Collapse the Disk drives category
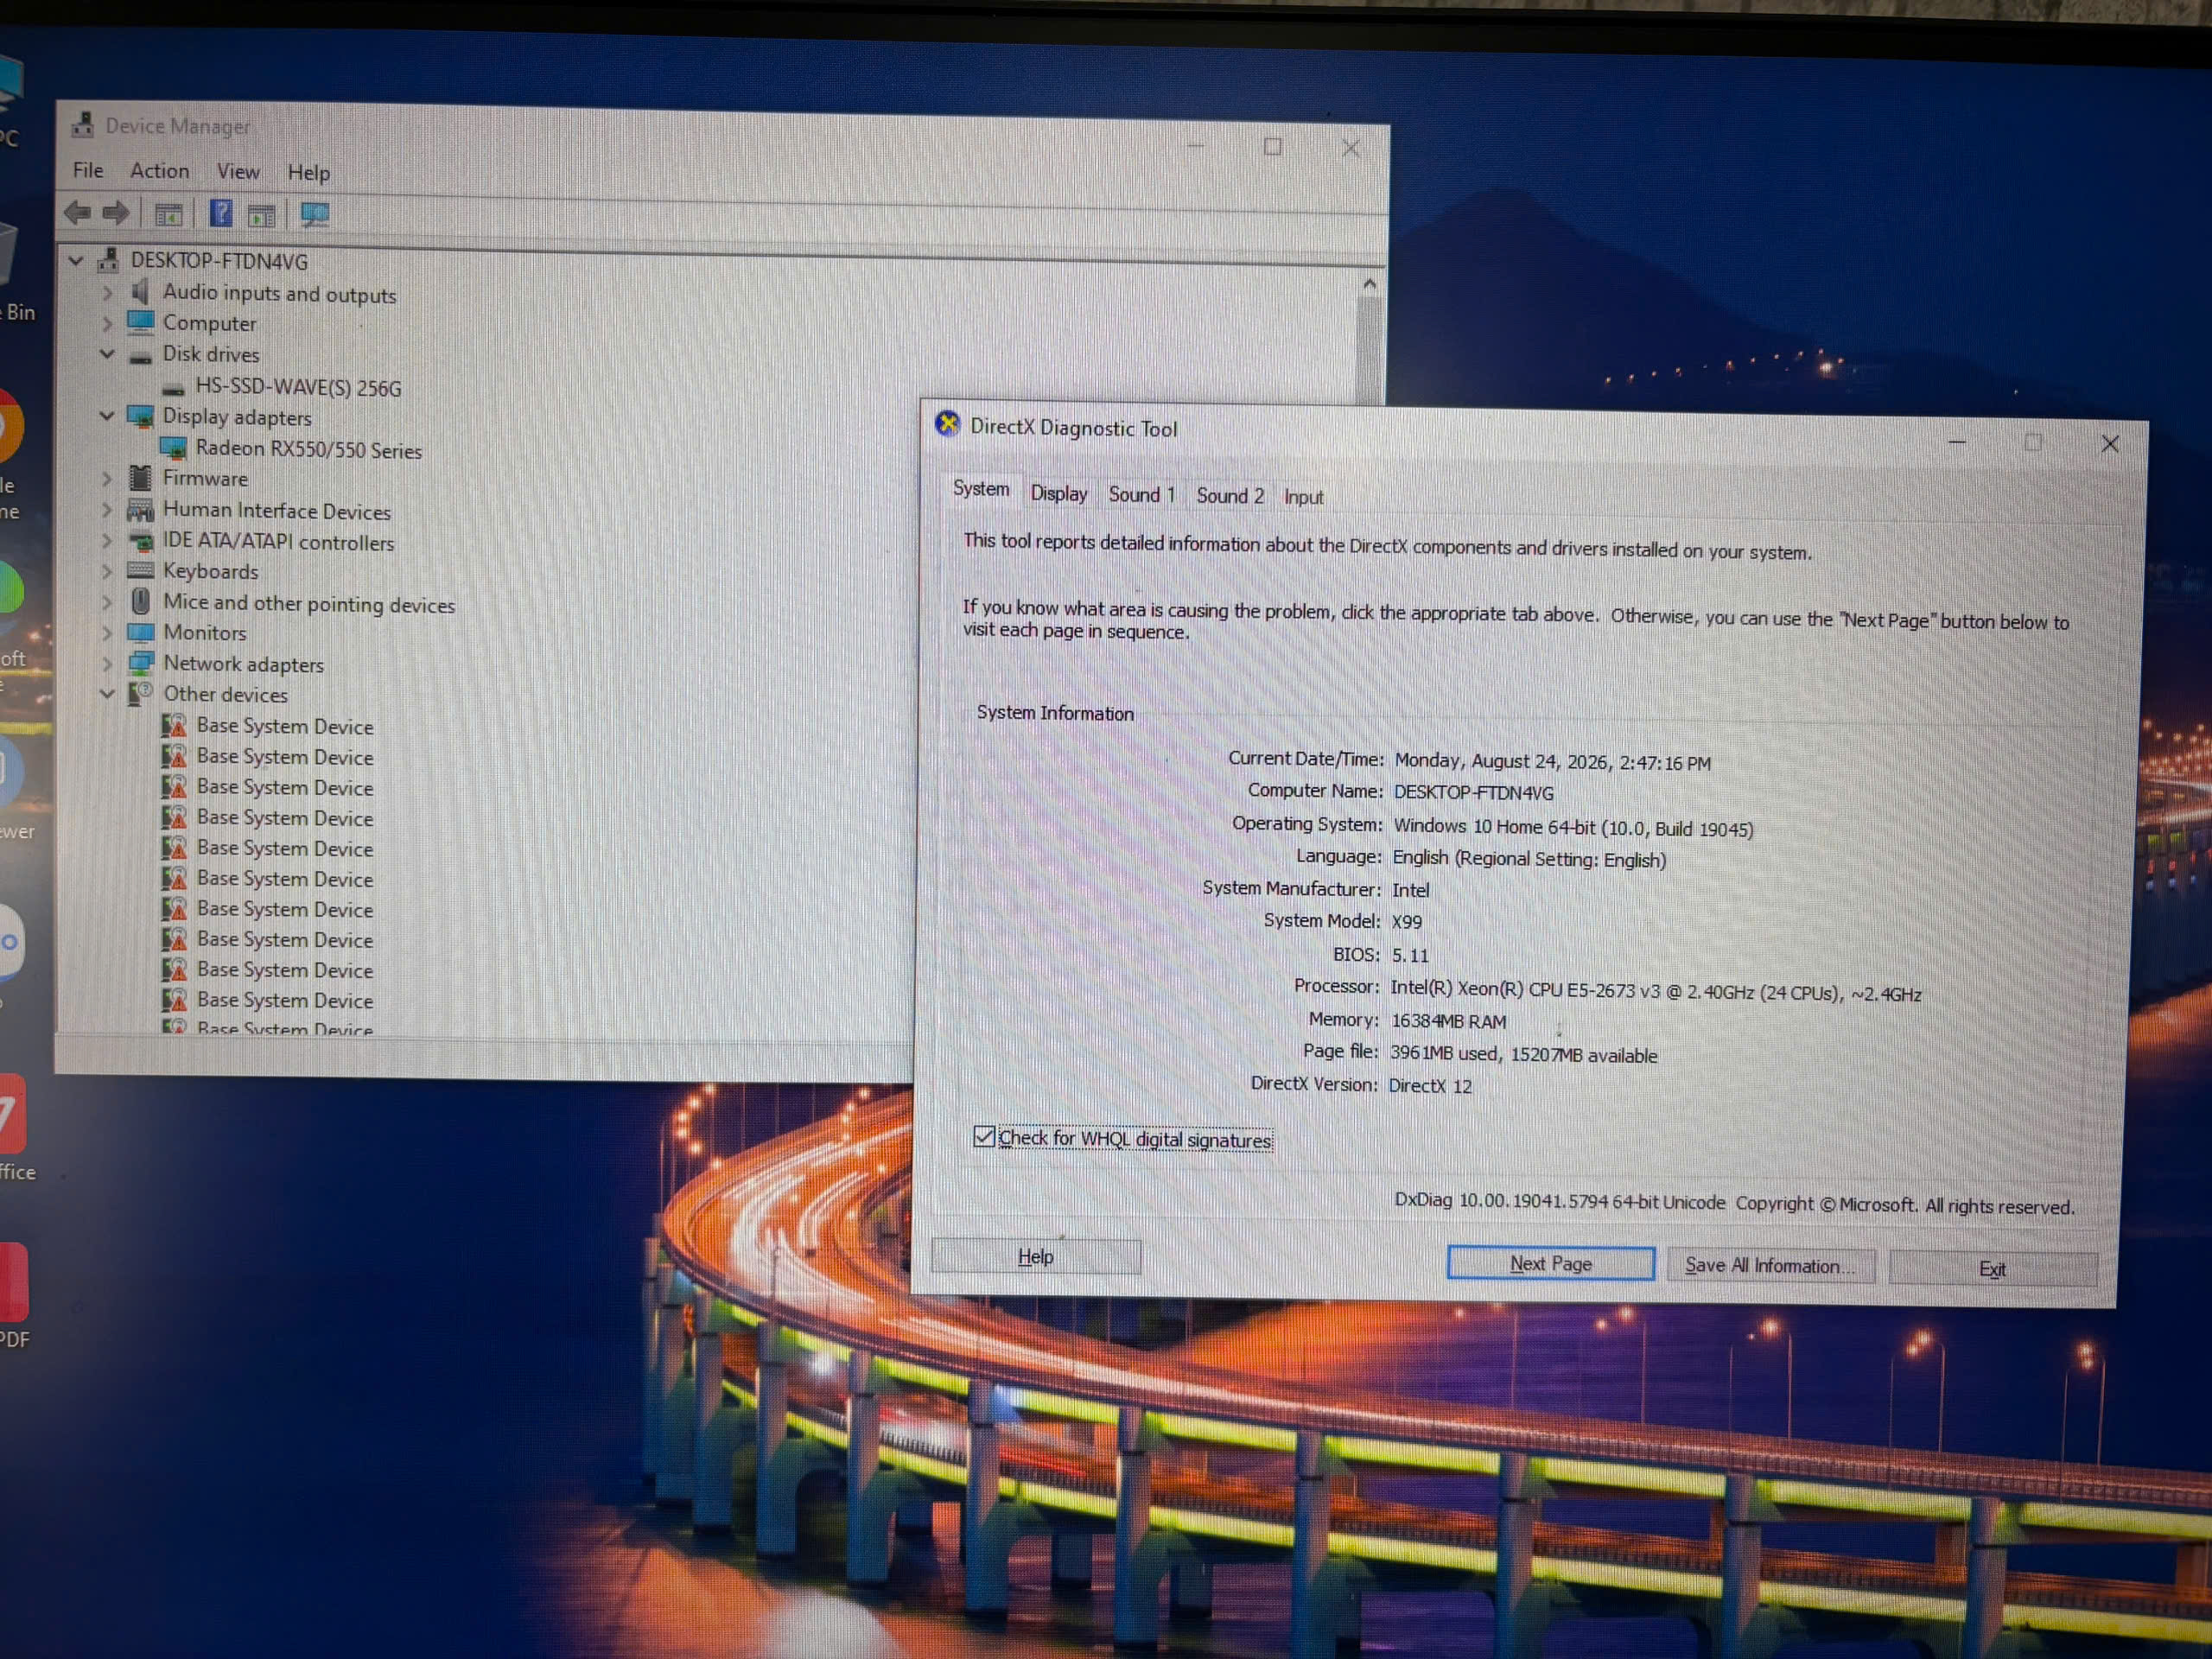 [x=107, y=354]
